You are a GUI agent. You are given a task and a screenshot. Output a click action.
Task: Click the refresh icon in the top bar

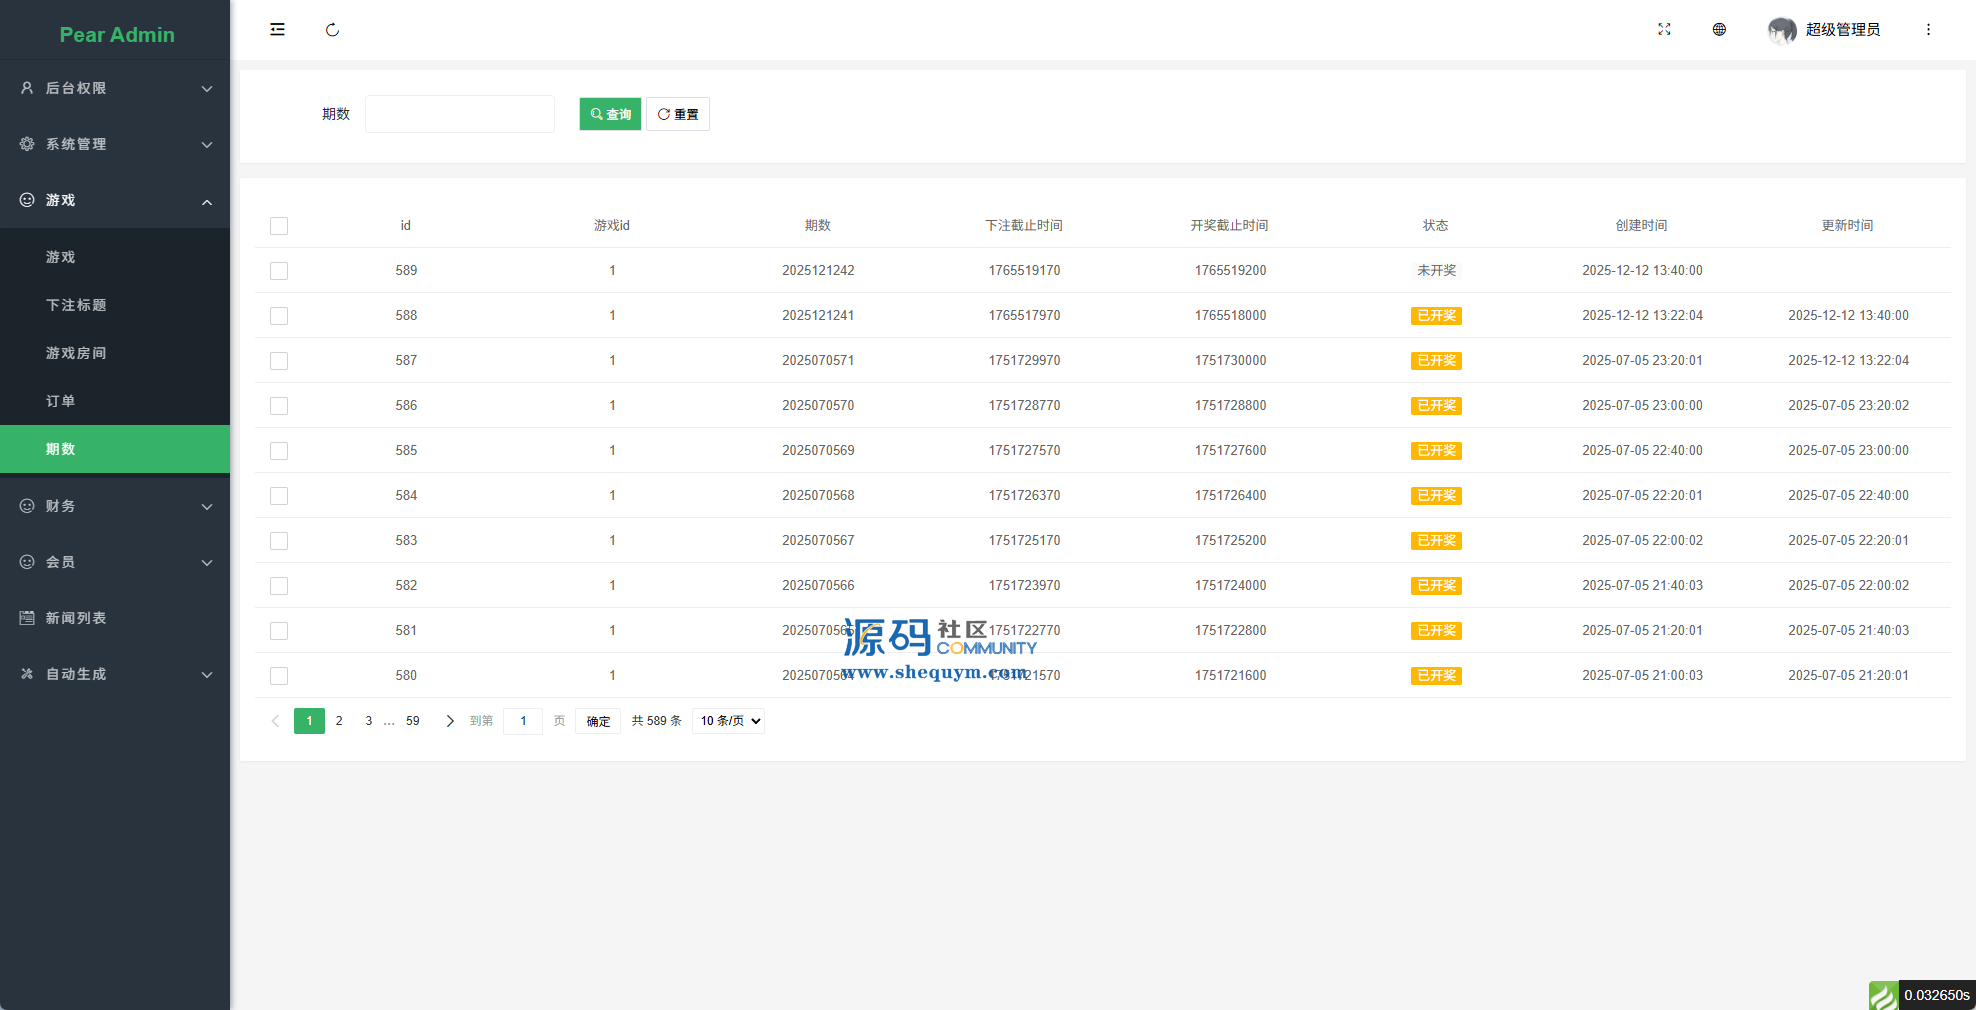[332, 30]
